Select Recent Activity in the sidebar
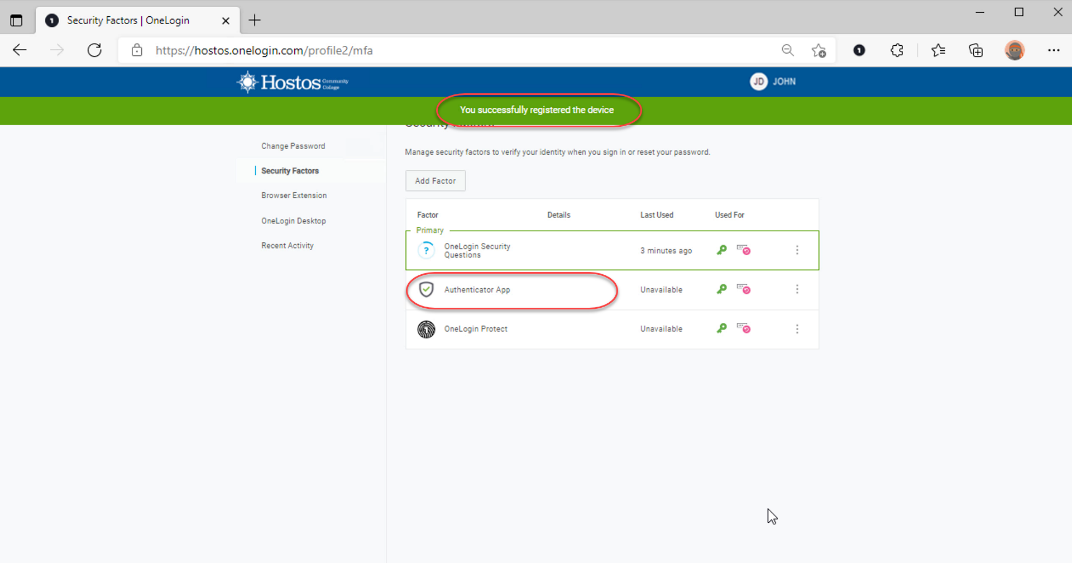The height and width of the screenshot is (563, 1072). point(287,245)
